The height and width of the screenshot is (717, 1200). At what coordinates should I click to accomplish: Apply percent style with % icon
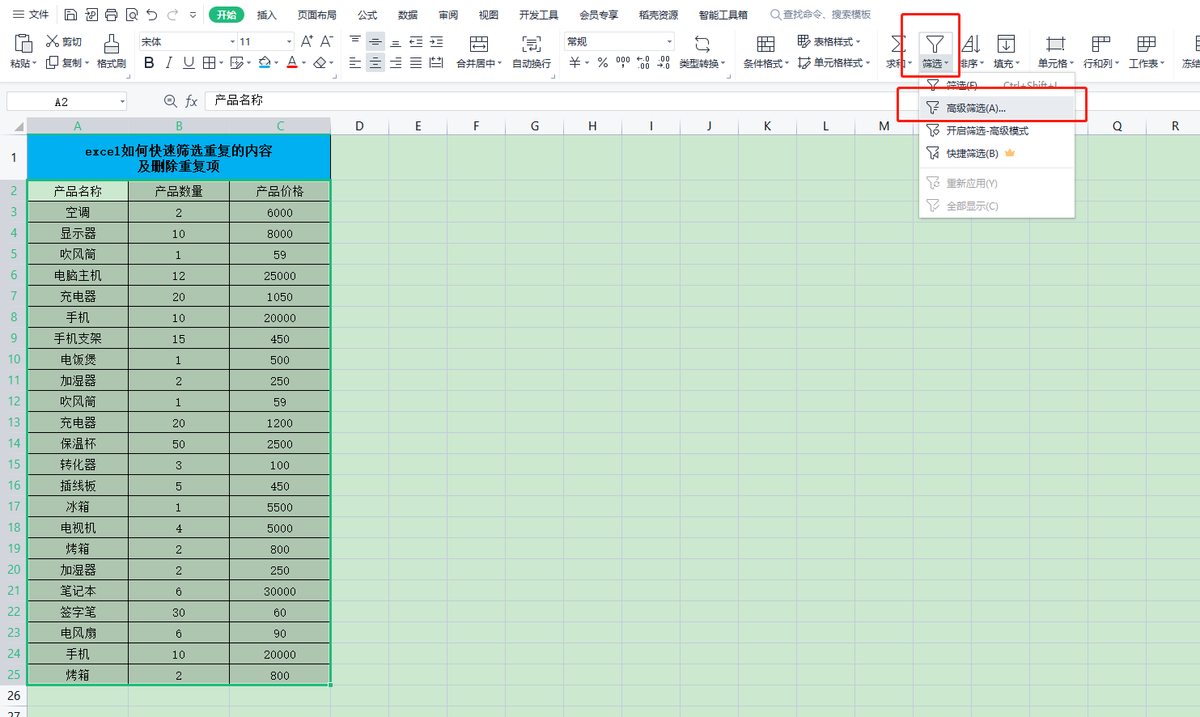(x=602, y=62)
